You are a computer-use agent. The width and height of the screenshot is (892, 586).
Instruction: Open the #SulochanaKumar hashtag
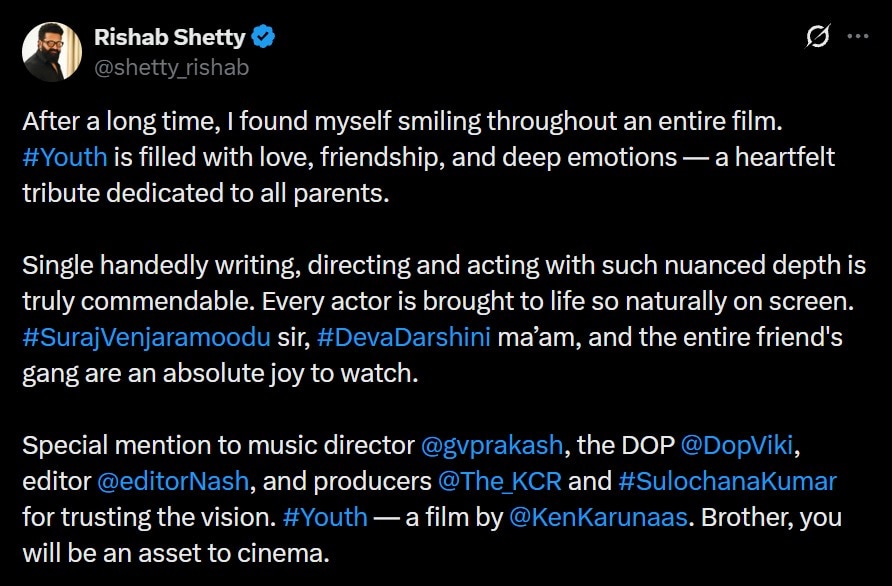[727, 481]
